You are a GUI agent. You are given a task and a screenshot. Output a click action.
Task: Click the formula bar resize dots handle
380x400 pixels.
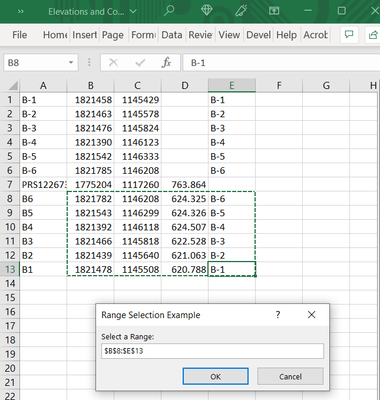(89, 62)
